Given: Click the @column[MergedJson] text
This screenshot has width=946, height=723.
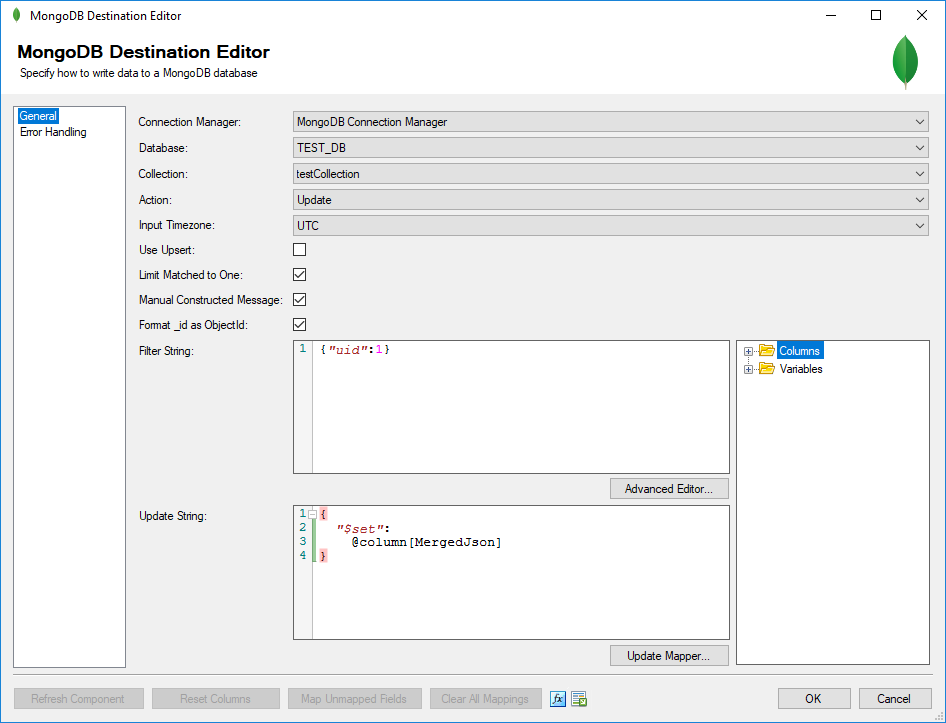Looking at the screenshot, I should click(x=427, y=543).
